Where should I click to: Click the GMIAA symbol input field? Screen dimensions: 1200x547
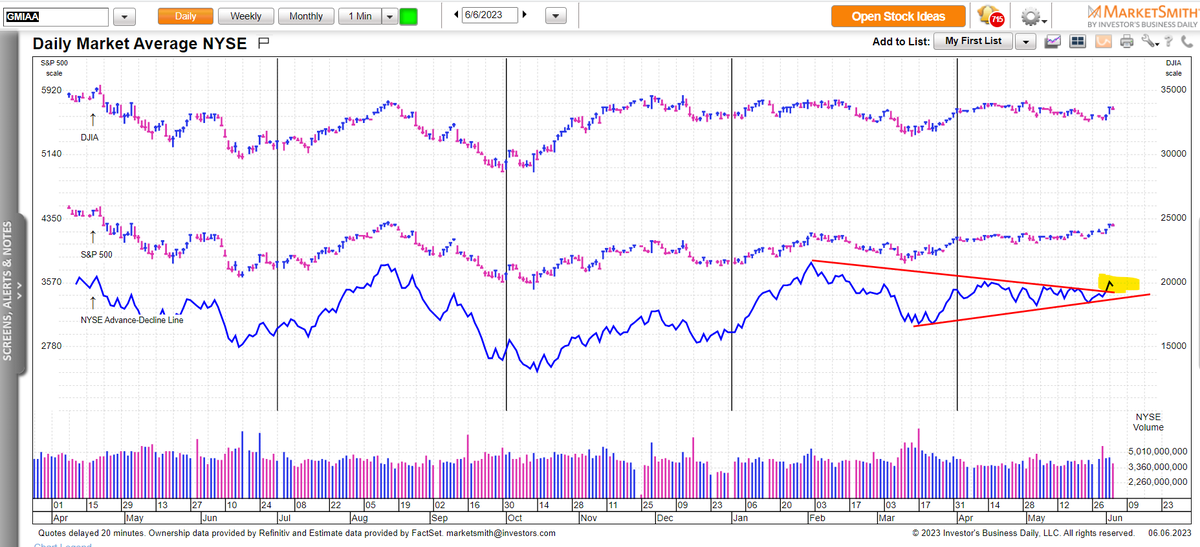(55, 17)
